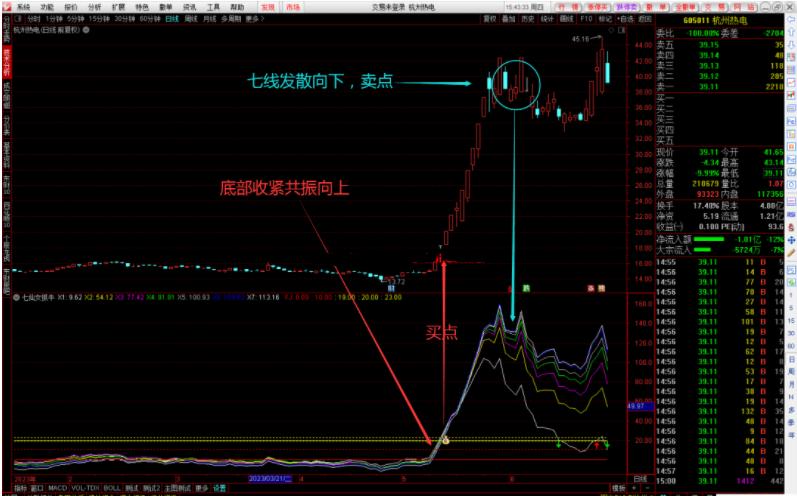Click the 现价 39.11 value

(708, 152)
